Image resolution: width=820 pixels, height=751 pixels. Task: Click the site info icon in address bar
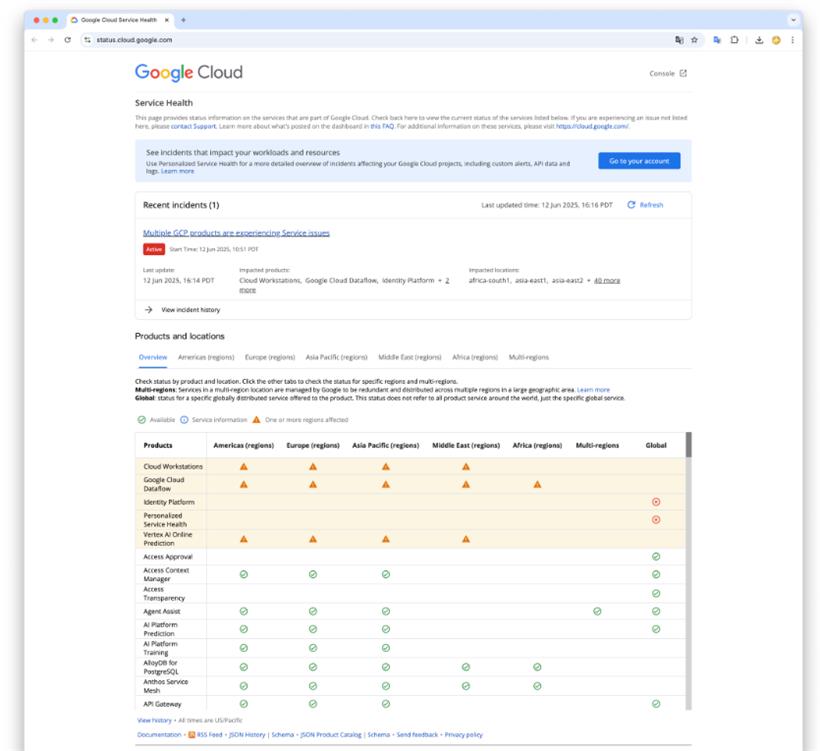(x=87, y=40)
